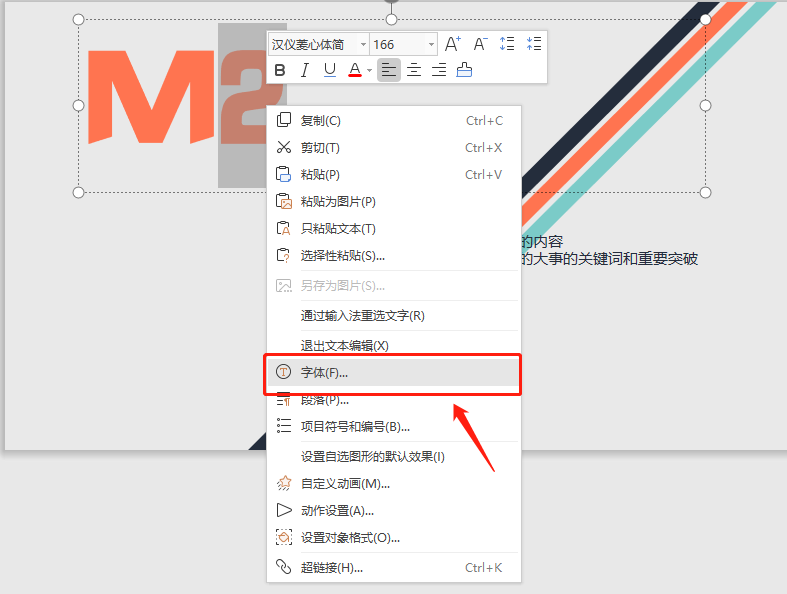Toggle underline formatting in mini toolbar
Viewport: 787px width, 594px height.
tap(330, 70)
